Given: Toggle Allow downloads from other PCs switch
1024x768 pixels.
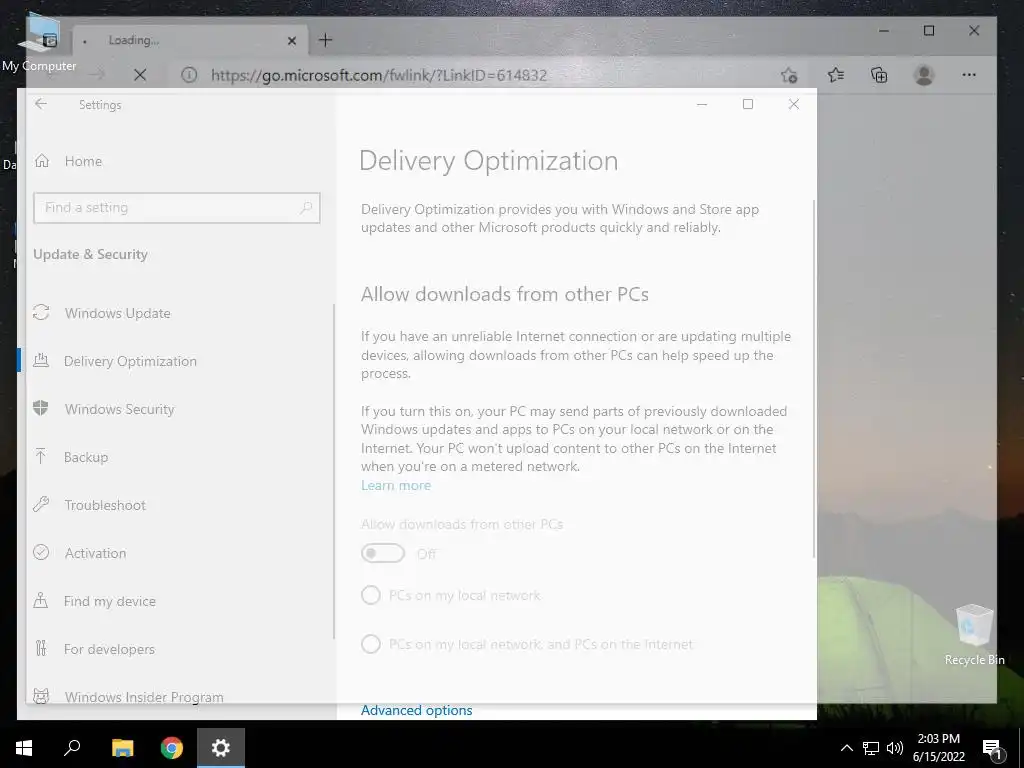Looking at the screenshot, I should 383,553.
